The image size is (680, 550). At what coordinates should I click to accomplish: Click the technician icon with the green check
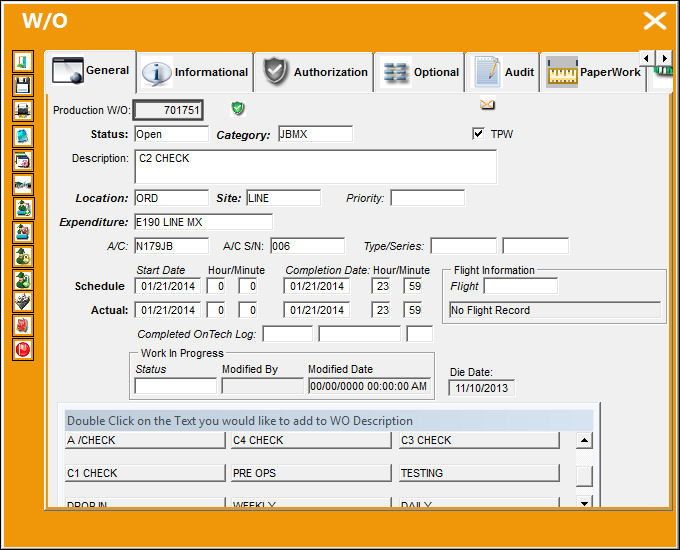[23, 280]
